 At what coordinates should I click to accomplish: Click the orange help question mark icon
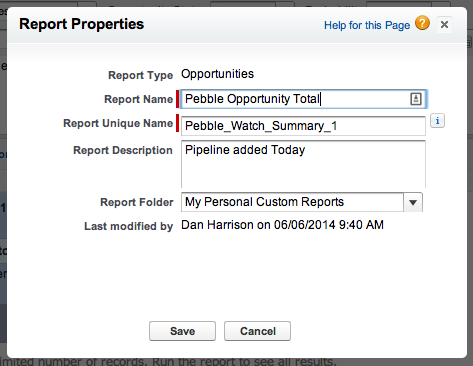point(422,23)
